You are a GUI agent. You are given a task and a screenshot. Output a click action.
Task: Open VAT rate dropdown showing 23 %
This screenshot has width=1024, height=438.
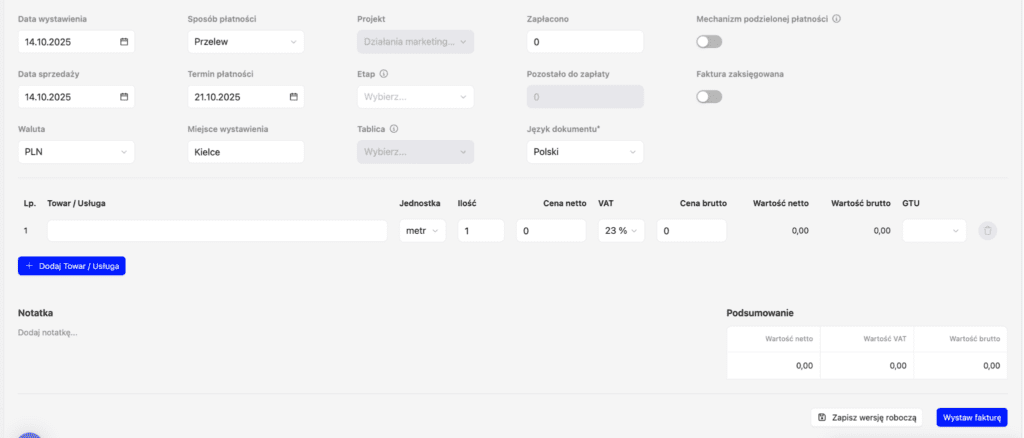point(620,231)
